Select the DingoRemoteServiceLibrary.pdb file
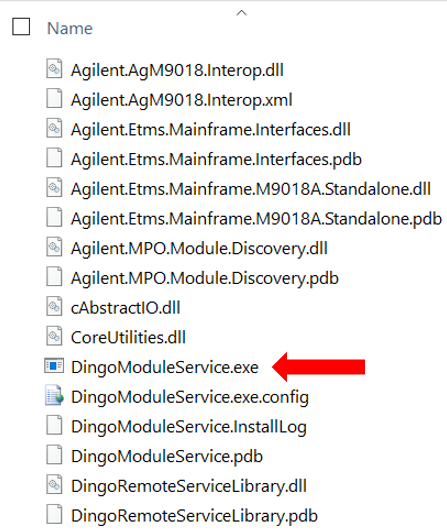The height and width of the screenshot is (530, 447). pos(194,516)
